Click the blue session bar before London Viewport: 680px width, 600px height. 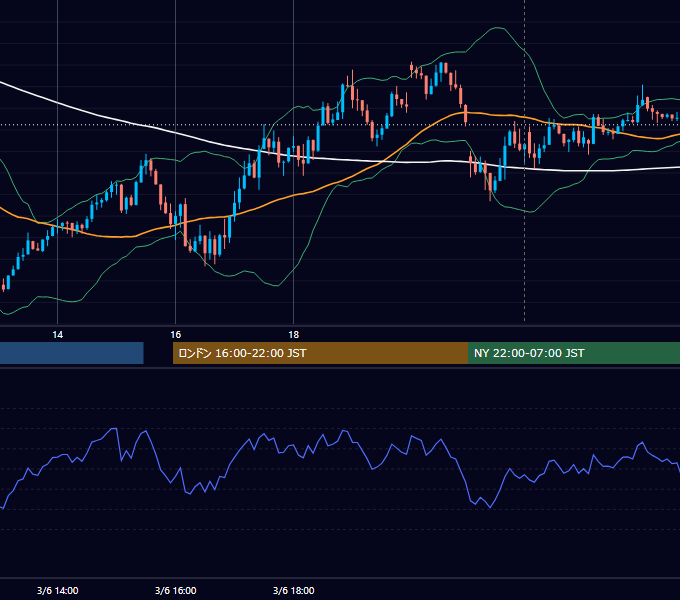72,353
